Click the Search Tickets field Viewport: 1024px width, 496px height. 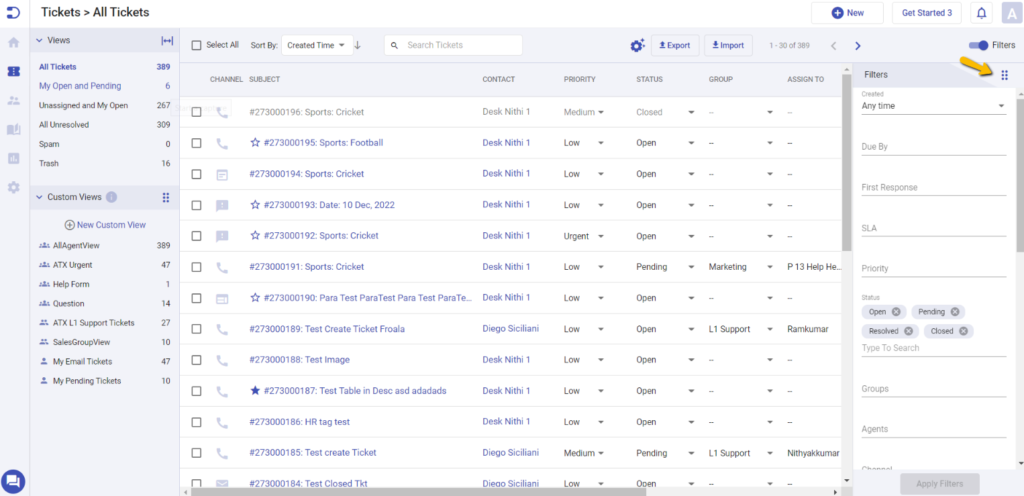(x=453, y=45)
